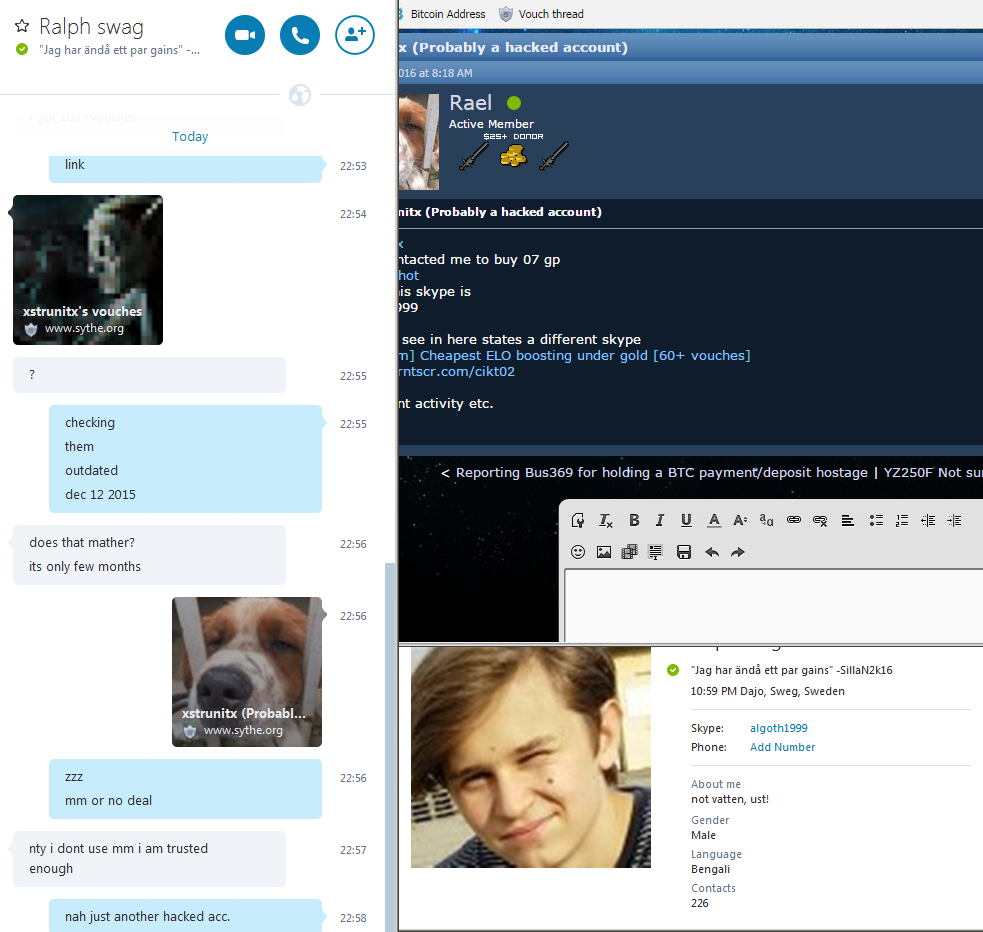
Task: Remove formatting in the forum editor
Action: click(606, 520)
